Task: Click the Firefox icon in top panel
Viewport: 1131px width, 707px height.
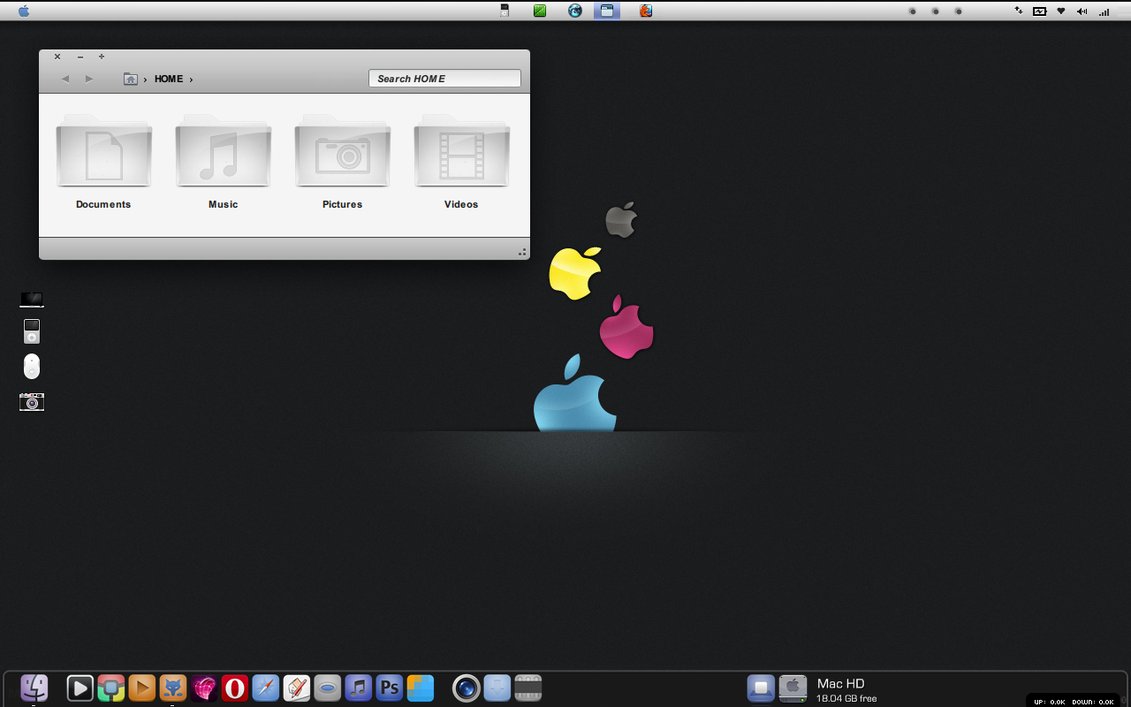Action: (646, 11)
